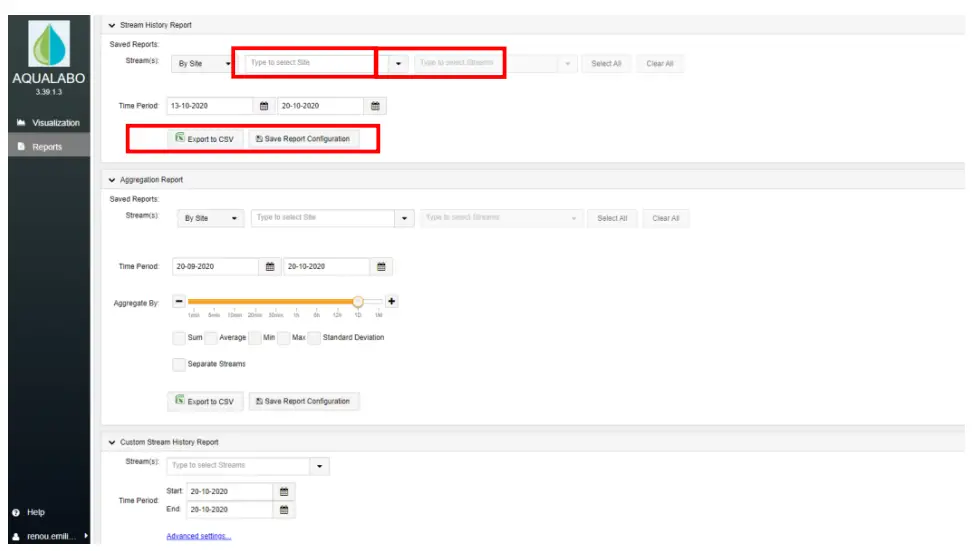The height and width of the screenshot is (551, 973).
Task: Click Clear All in Stream History Report
Action: [660, 63]
